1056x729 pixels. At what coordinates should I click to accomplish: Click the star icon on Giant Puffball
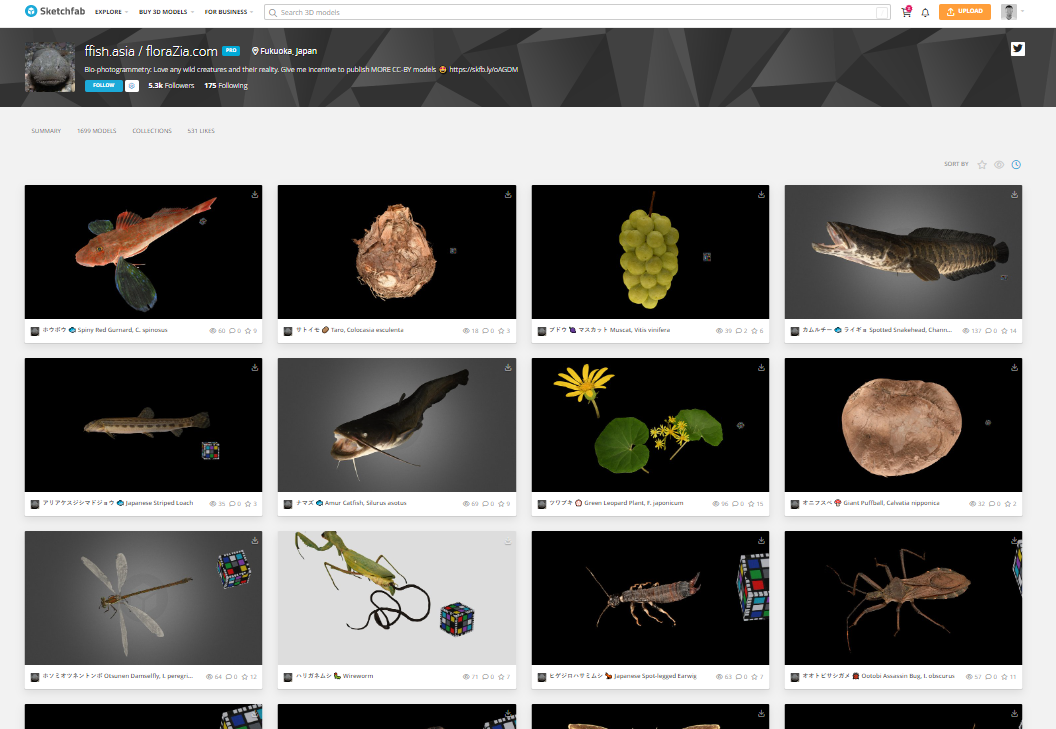tap(1003, 503)
